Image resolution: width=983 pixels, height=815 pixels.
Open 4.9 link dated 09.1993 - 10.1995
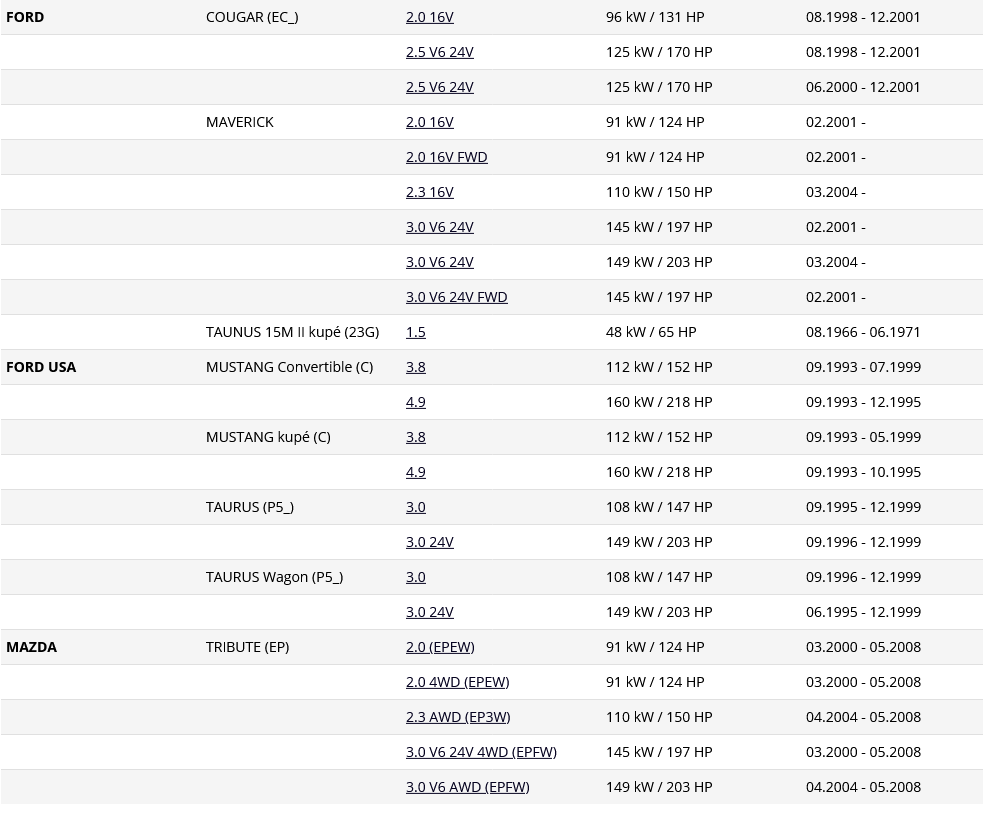416,473
